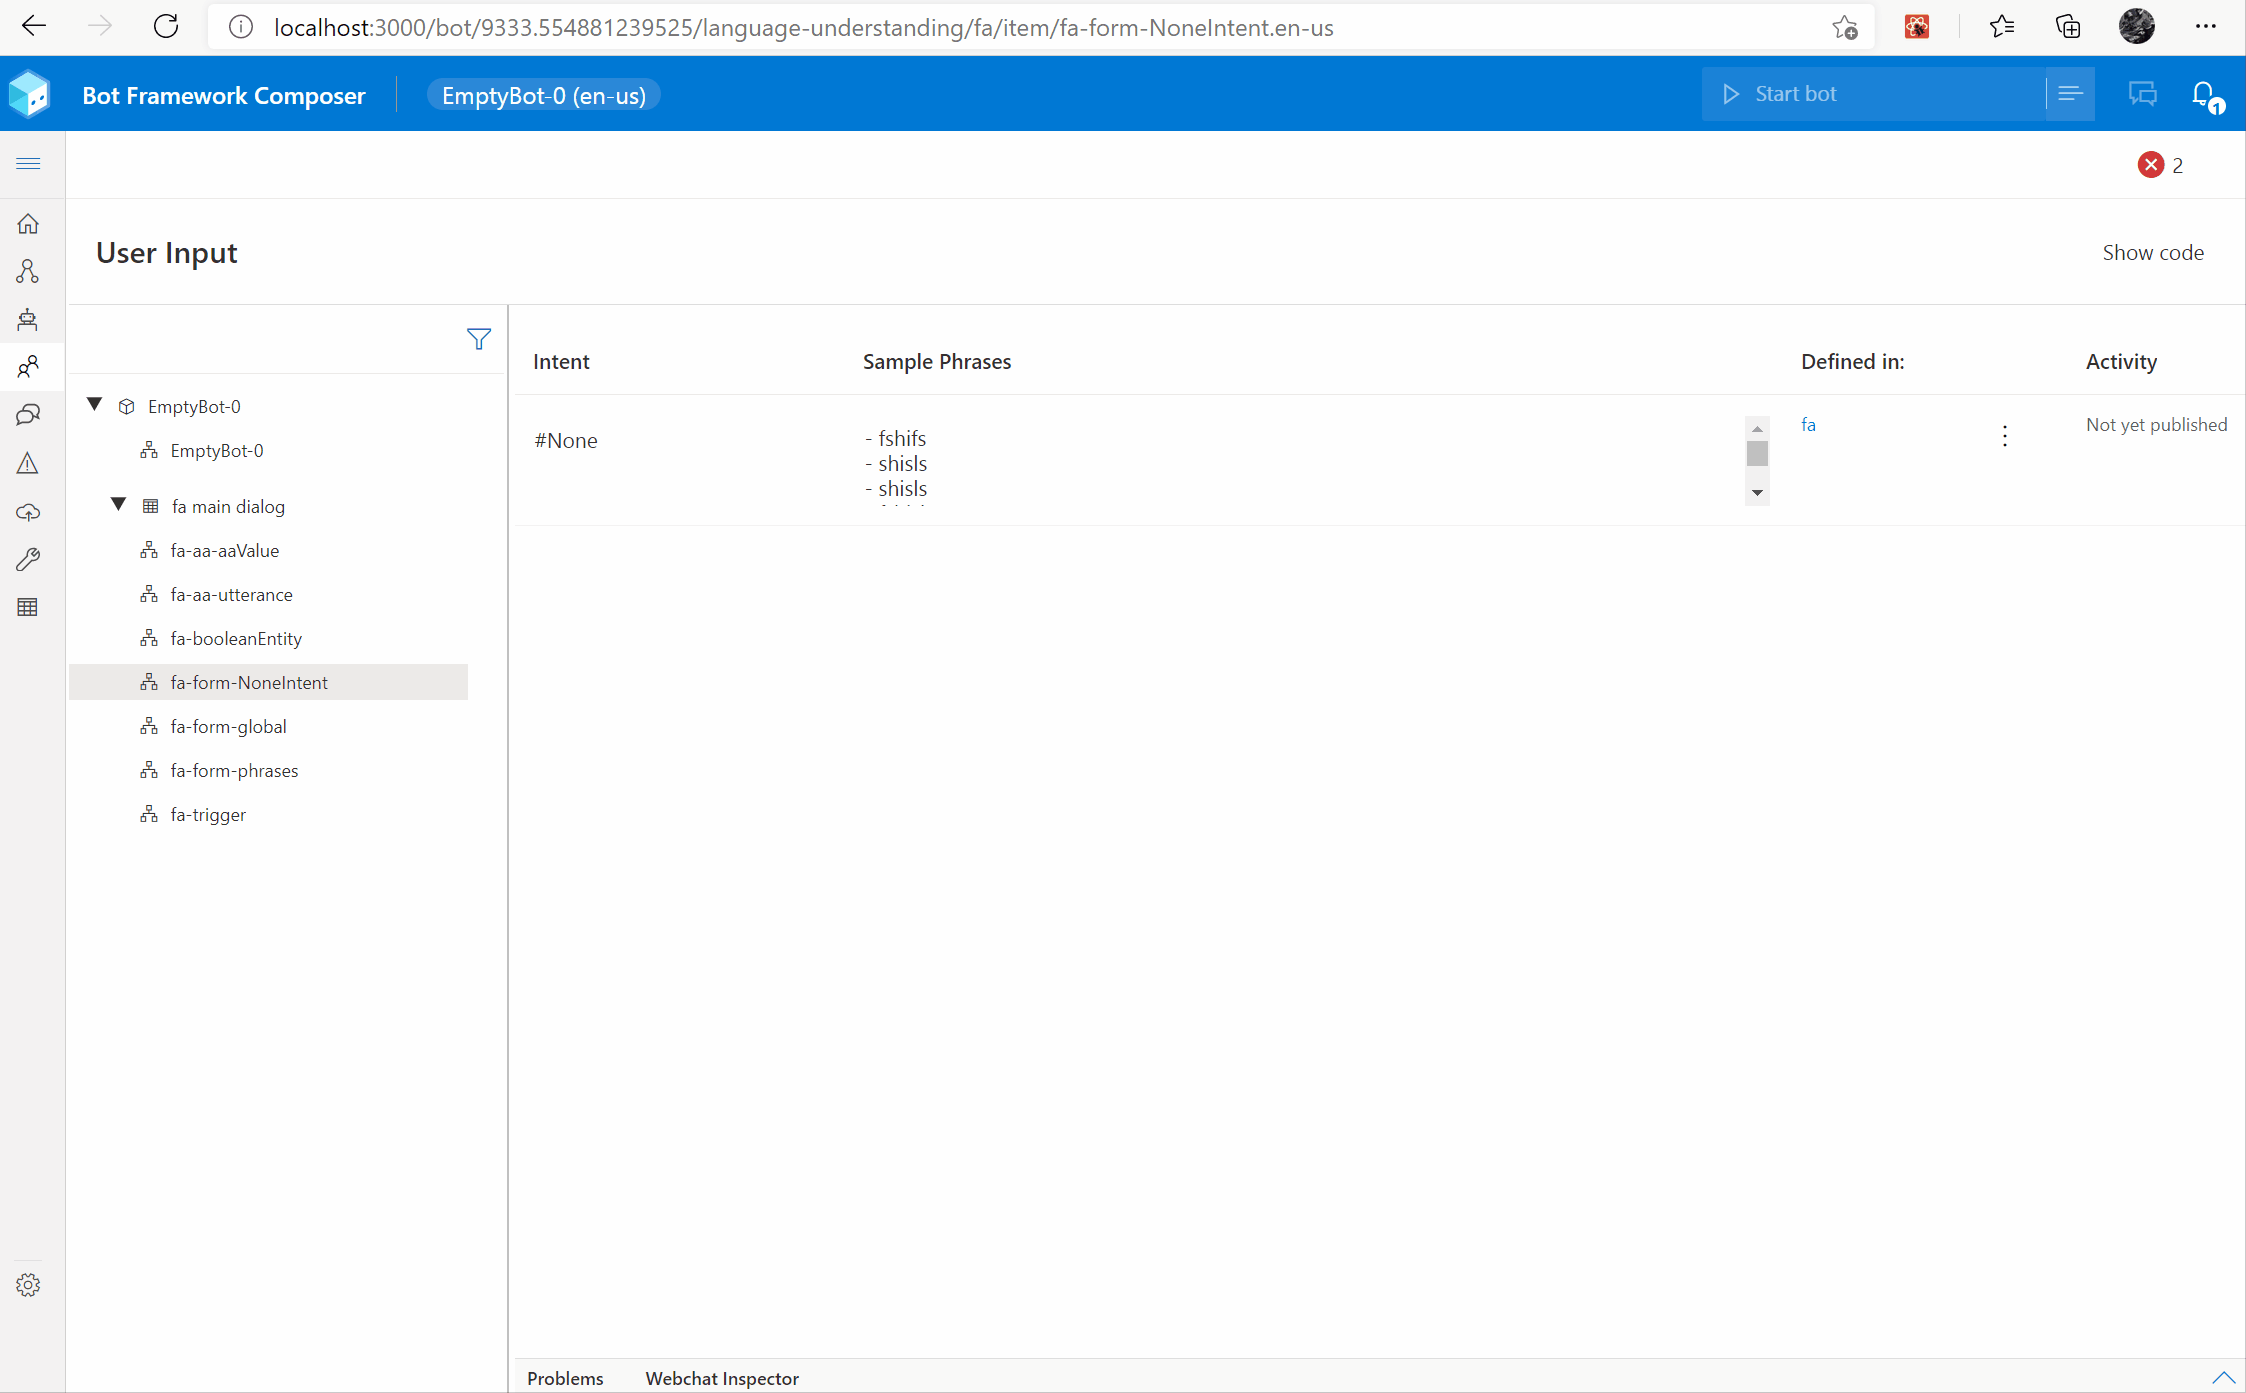Toggle the hamburger navigation menu

tap(28, 163)
